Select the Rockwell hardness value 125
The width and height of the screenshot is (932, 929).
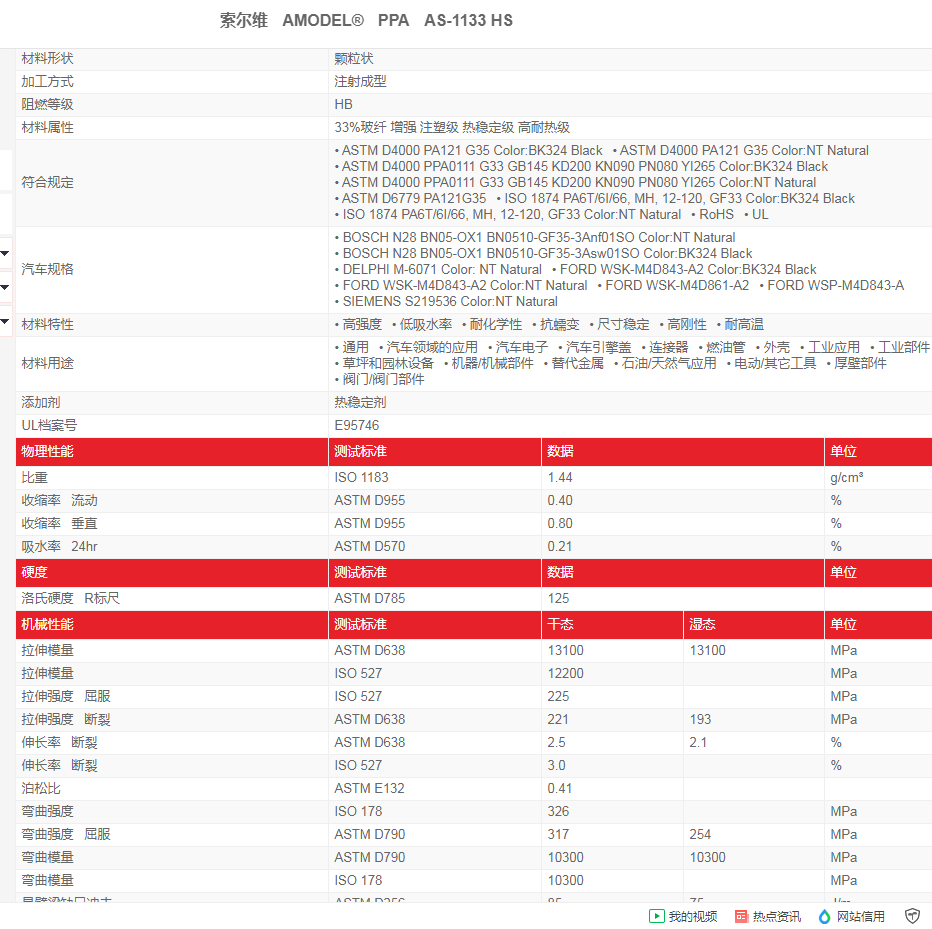point(558,598)
